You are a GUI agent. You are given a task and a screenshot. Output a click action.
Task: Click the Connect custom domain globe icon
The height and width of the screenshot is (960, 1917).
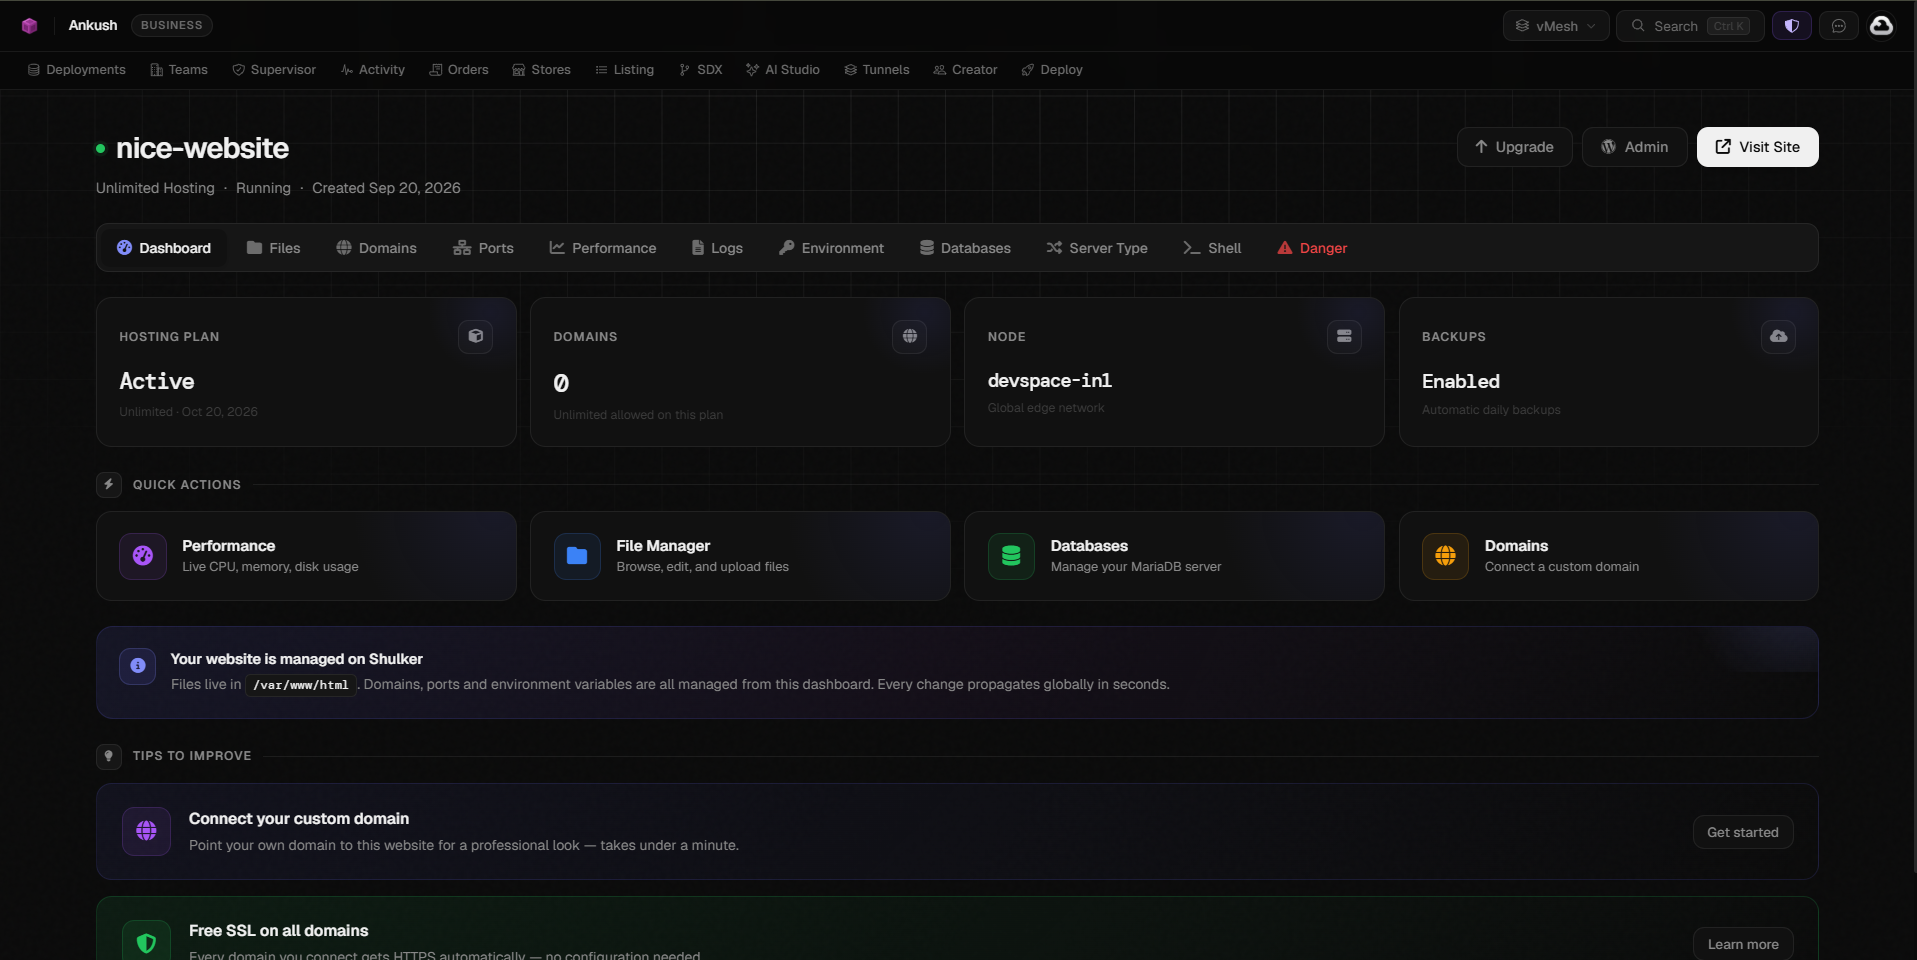click(x=146, y=831)
